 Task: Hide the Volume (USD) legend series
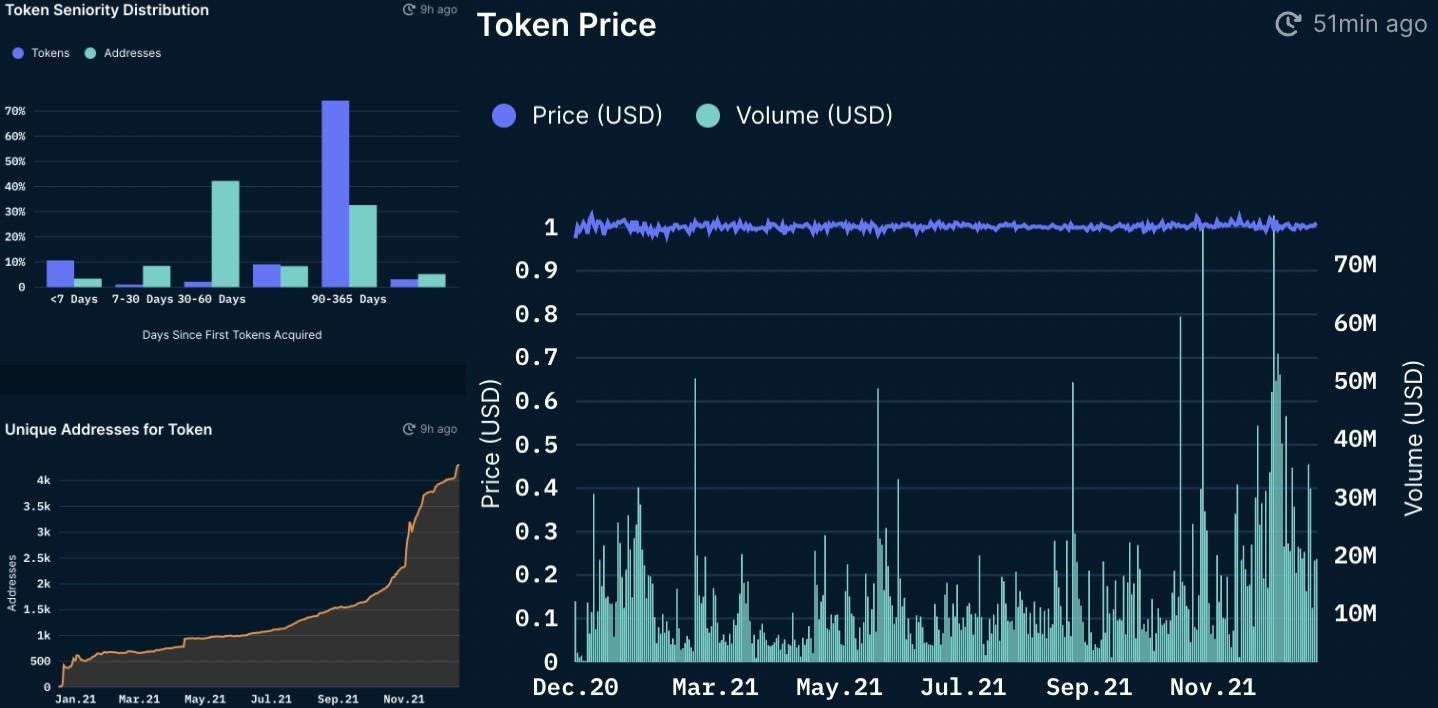pos(793,115)
